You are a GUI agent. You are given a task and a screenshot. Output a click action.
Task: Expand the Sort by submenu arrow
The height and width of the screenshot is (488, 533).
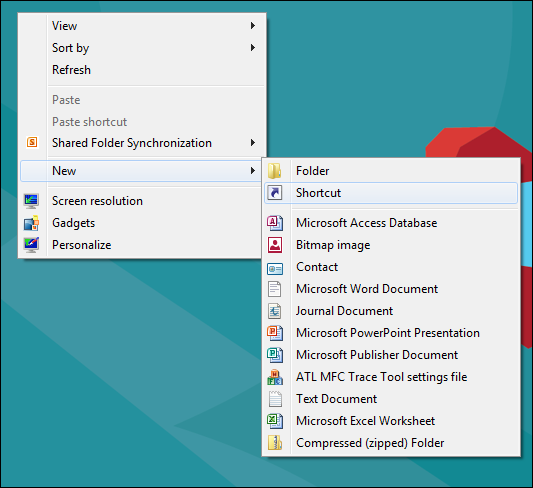(x=253, y=48)
